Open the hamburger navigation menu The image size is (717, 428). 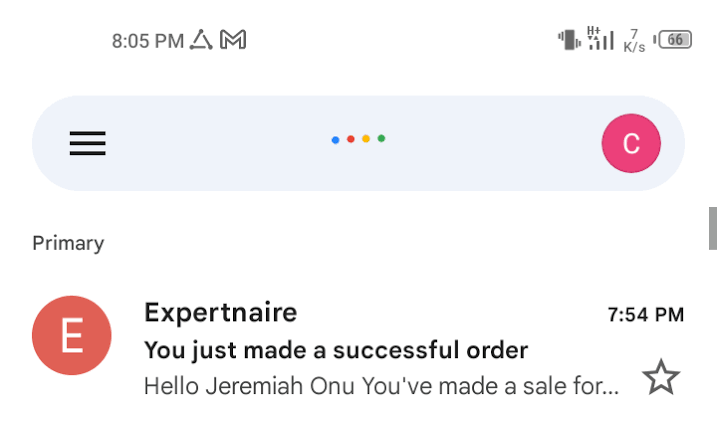[x=87, y=143]
